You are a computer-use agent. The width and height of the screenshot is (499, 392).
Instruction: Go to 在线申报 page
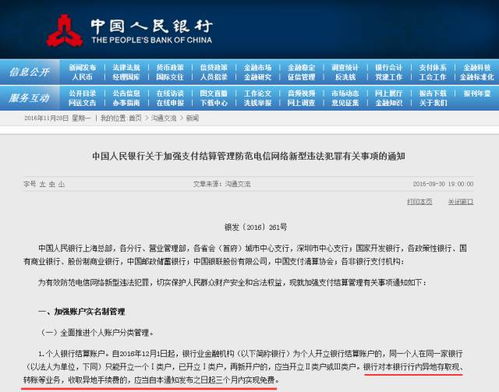pos(170,103)
